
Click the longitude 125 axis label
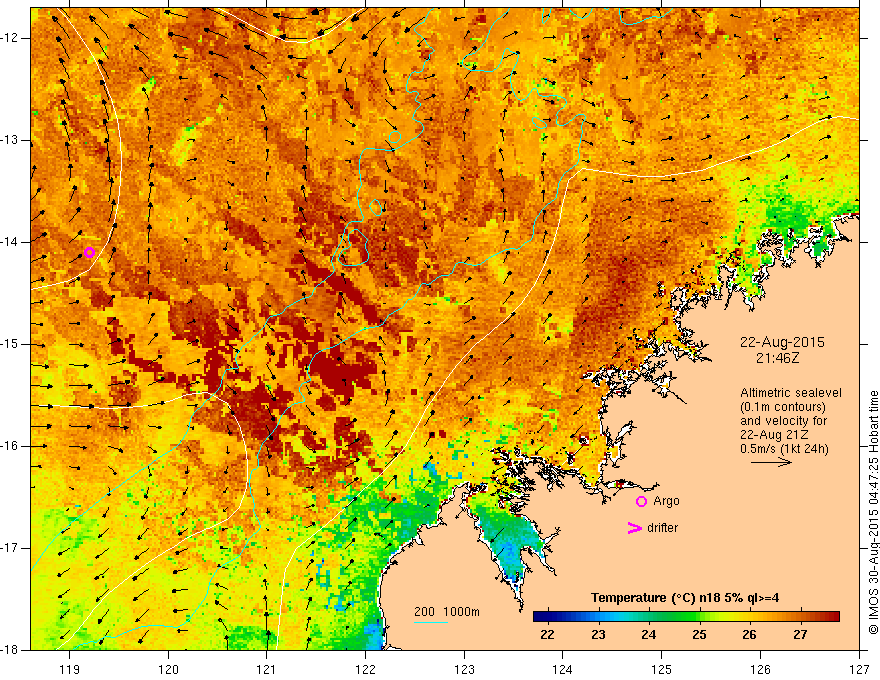coord(662,669)
